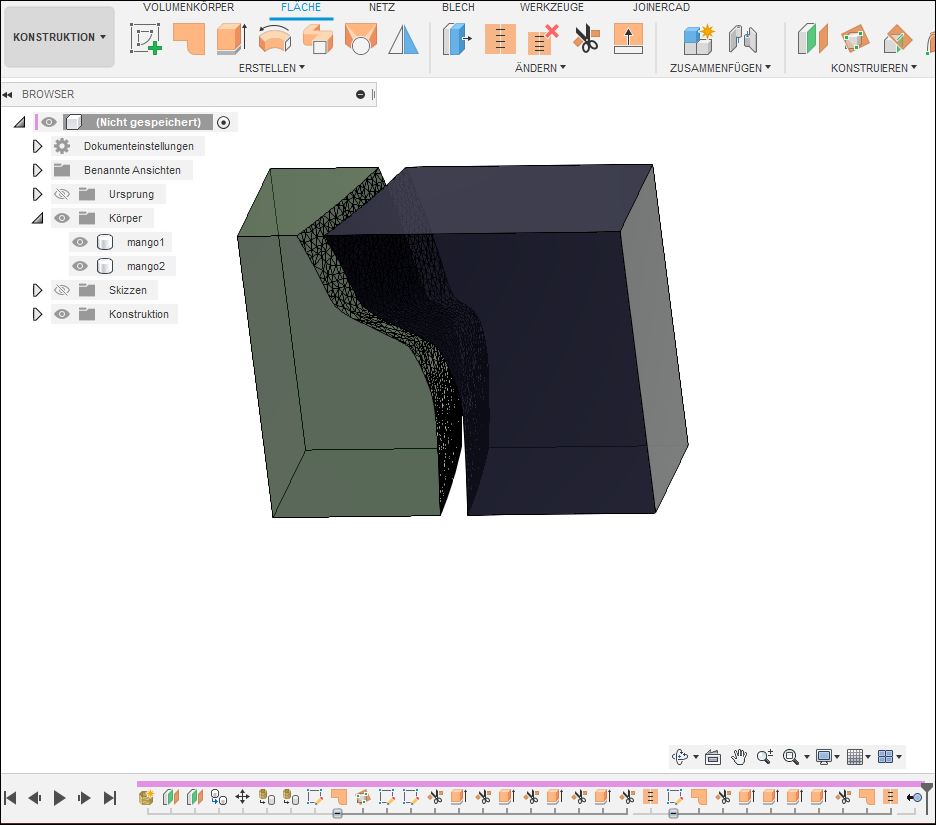Viewport: 936px width, 825px height.
Task: Select the Unstitch tool with red X
Action: click(543, 39)
